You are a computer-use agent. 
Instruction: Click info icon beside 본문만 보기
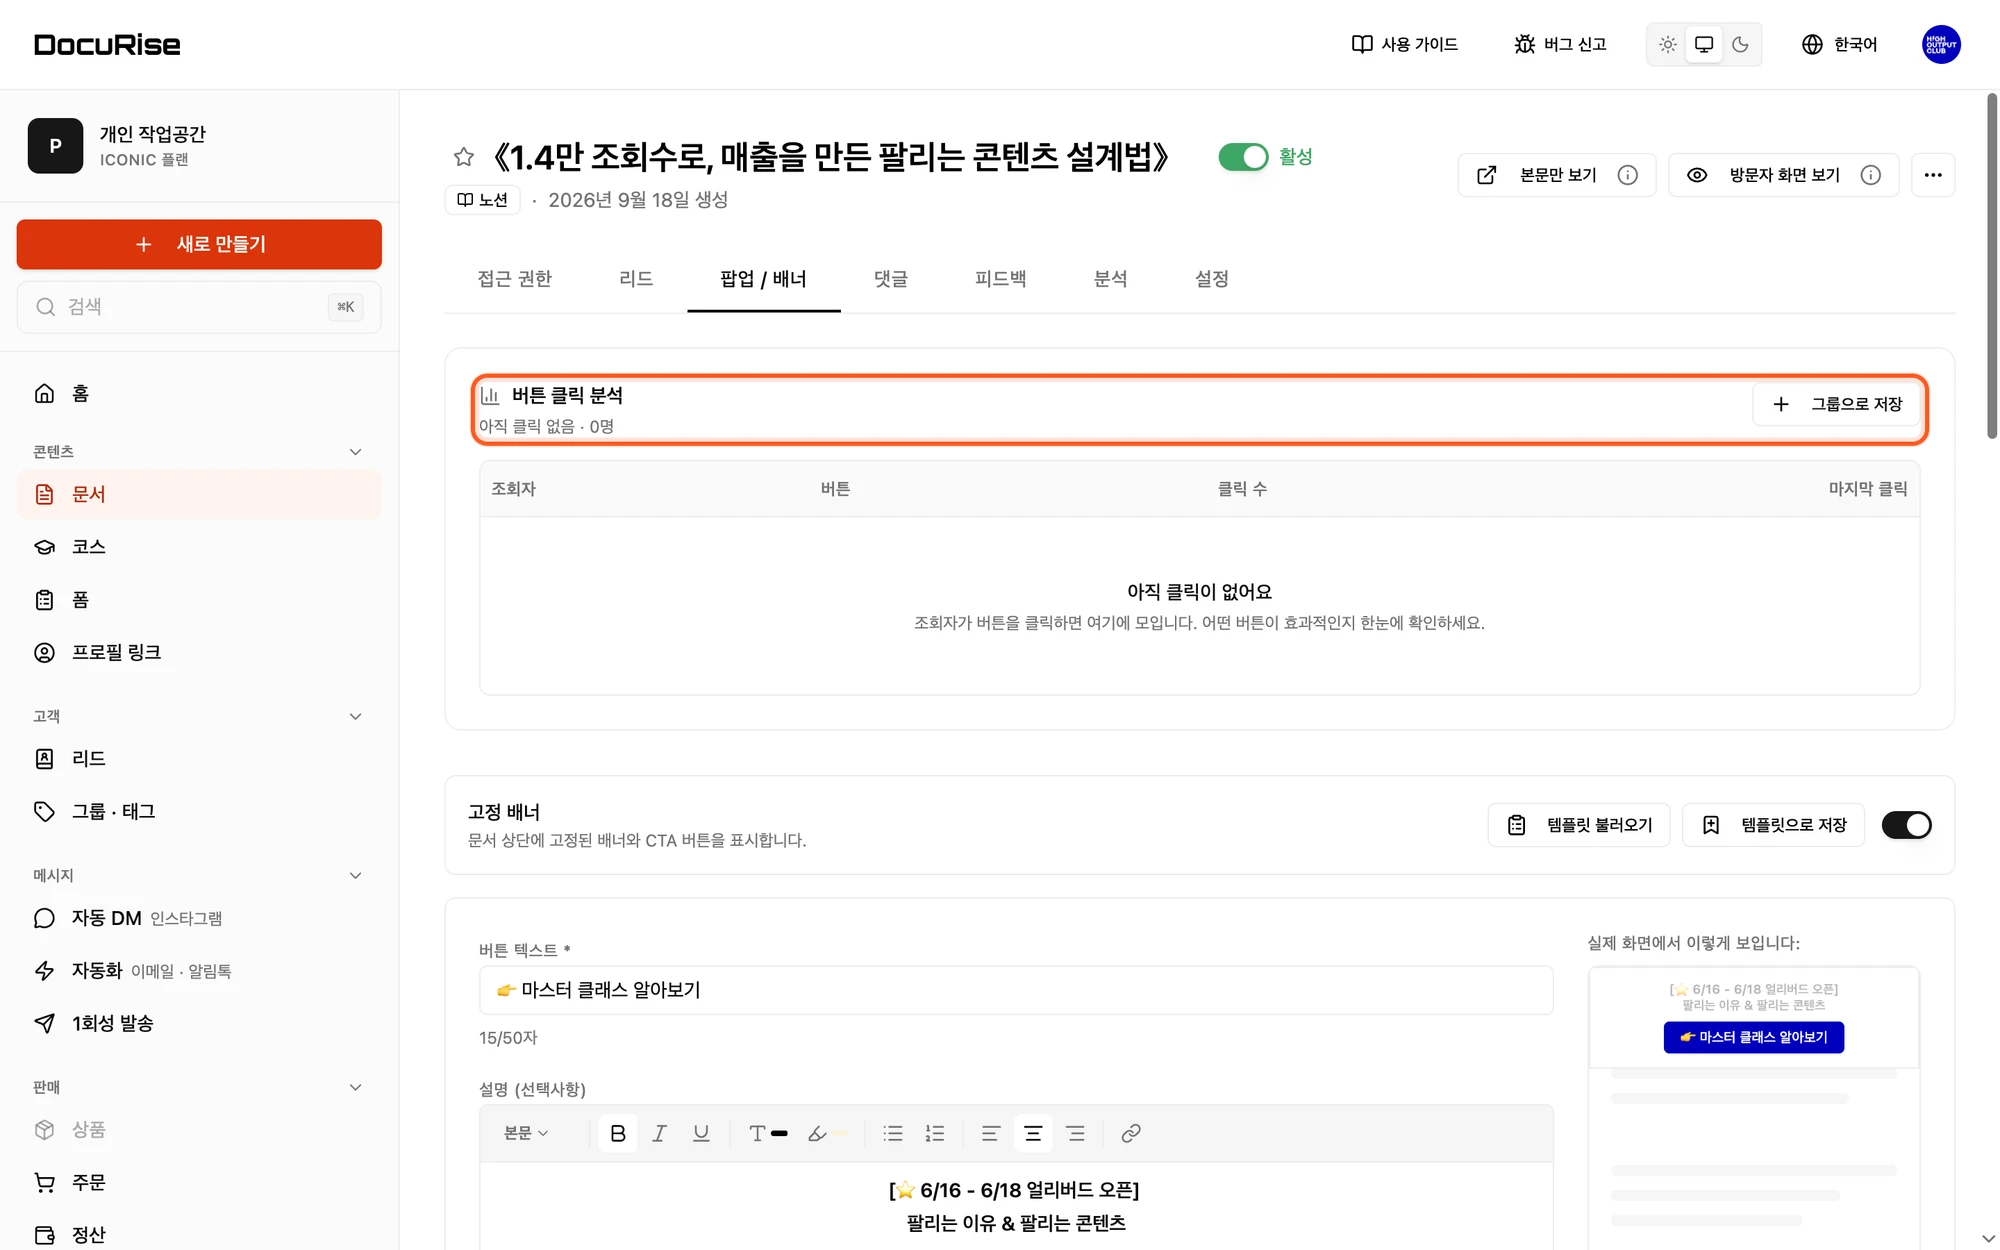1628,175
